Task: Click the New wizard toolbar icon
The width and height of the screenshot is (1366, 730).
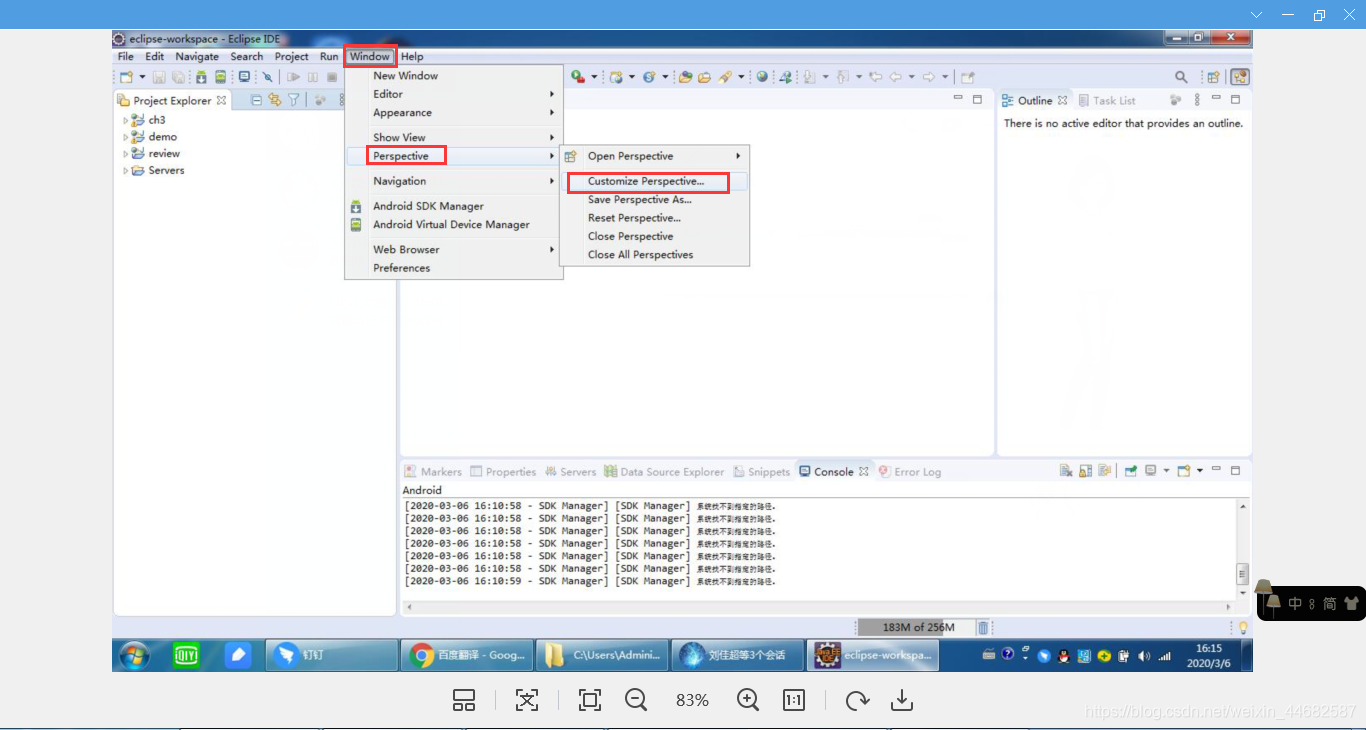Action: (x=126, y=77)
